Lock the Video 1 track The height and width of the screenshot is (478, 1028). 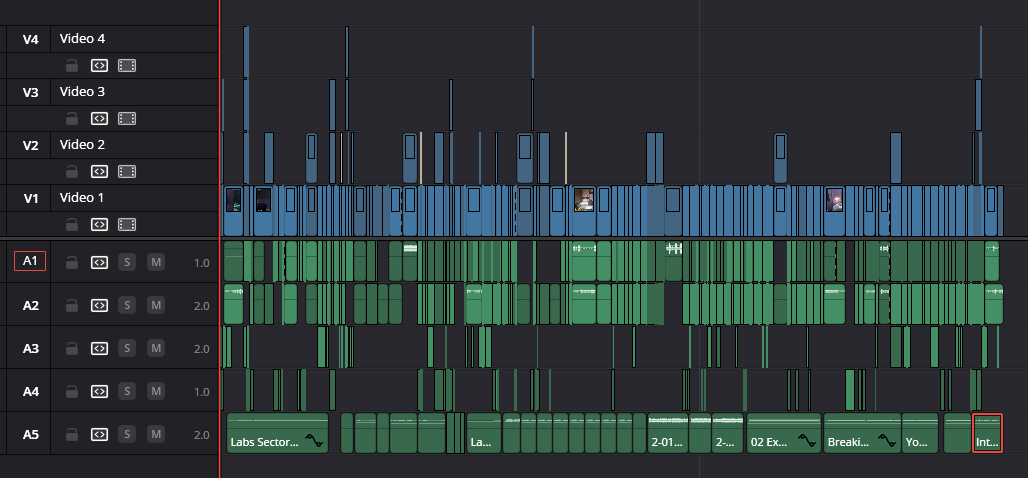(71, 224)
